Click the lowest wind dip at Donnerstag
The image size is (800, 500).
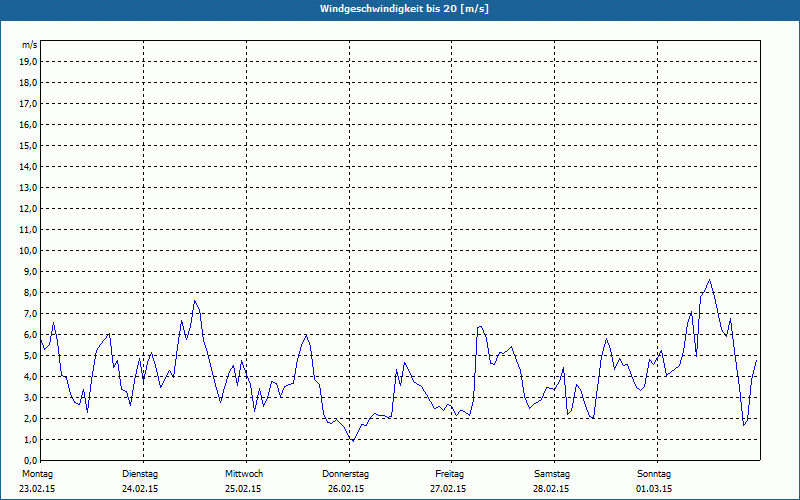(352, 441)
